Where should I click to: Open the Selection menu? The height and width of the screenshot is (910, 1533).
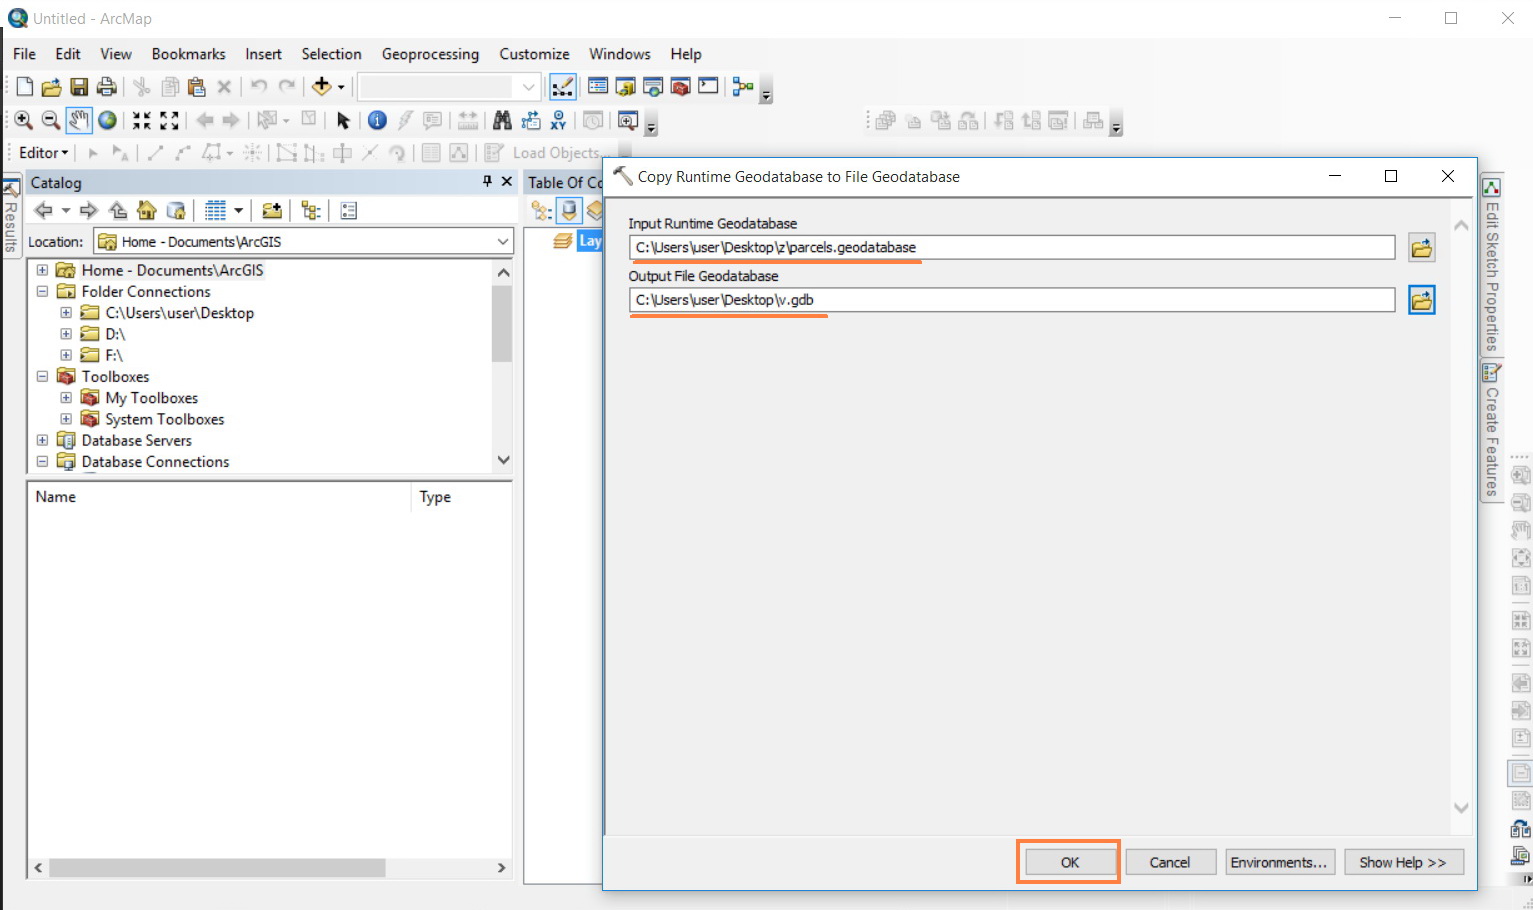point(331,54)
